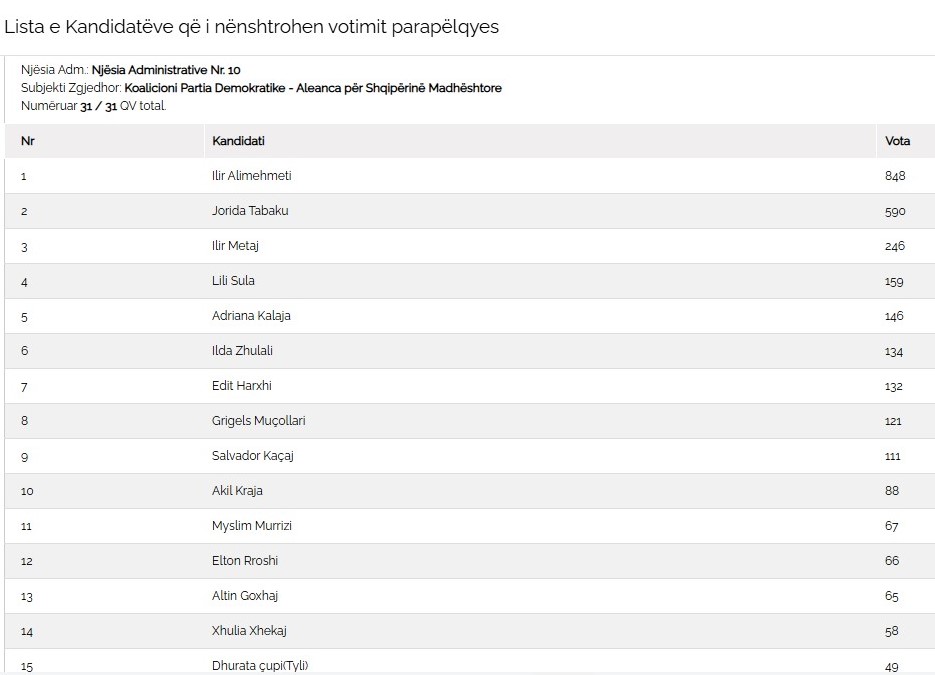Viewport: 935px width, 675px height.
Task: Click on Myslim Murrizi
Action: [251, 526]
